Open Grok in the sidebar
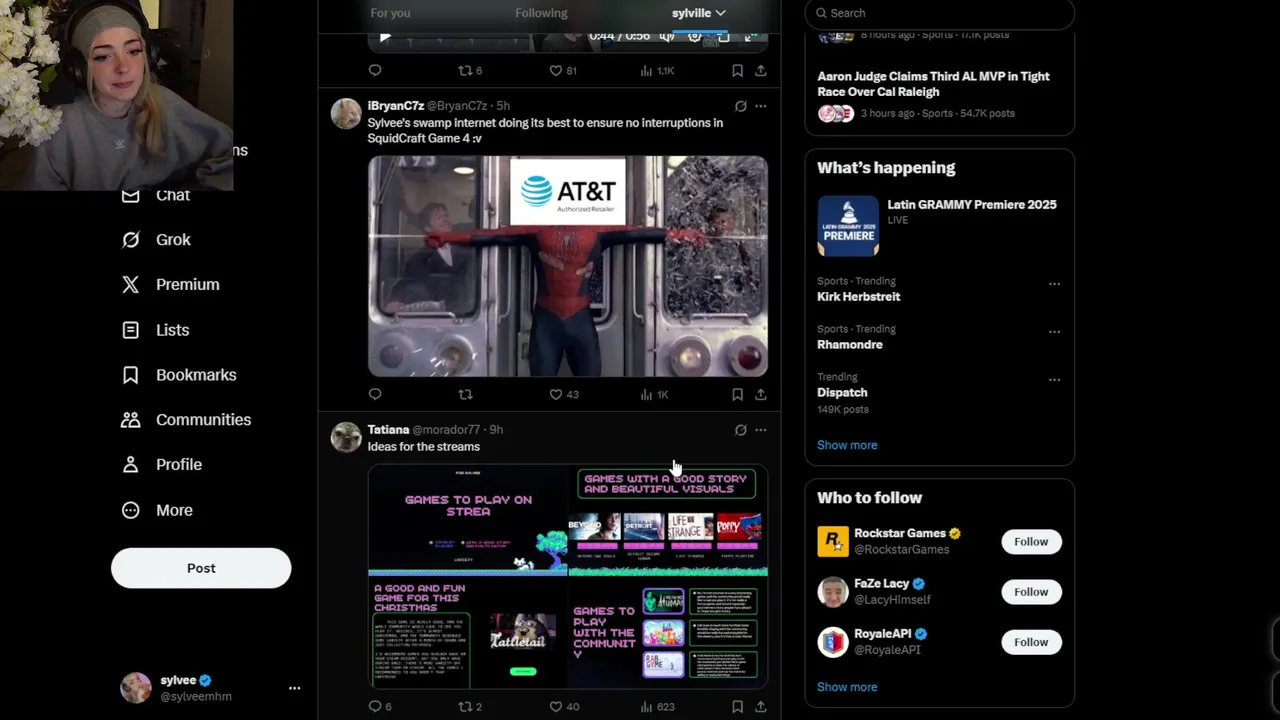The image size is (1280, 720). pyautogui.click(x=155, y=240)
